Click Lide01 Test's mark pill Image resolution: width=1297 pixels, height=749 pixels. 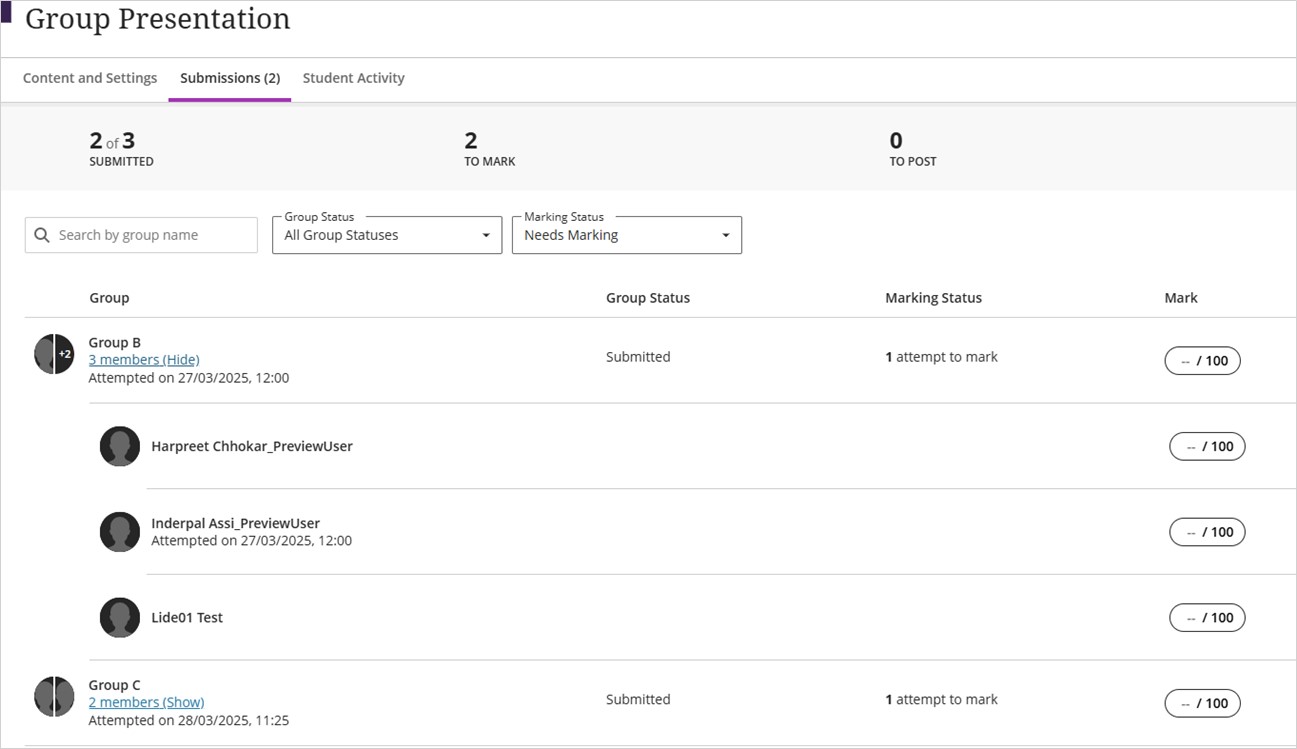(x=1207, y=618)
